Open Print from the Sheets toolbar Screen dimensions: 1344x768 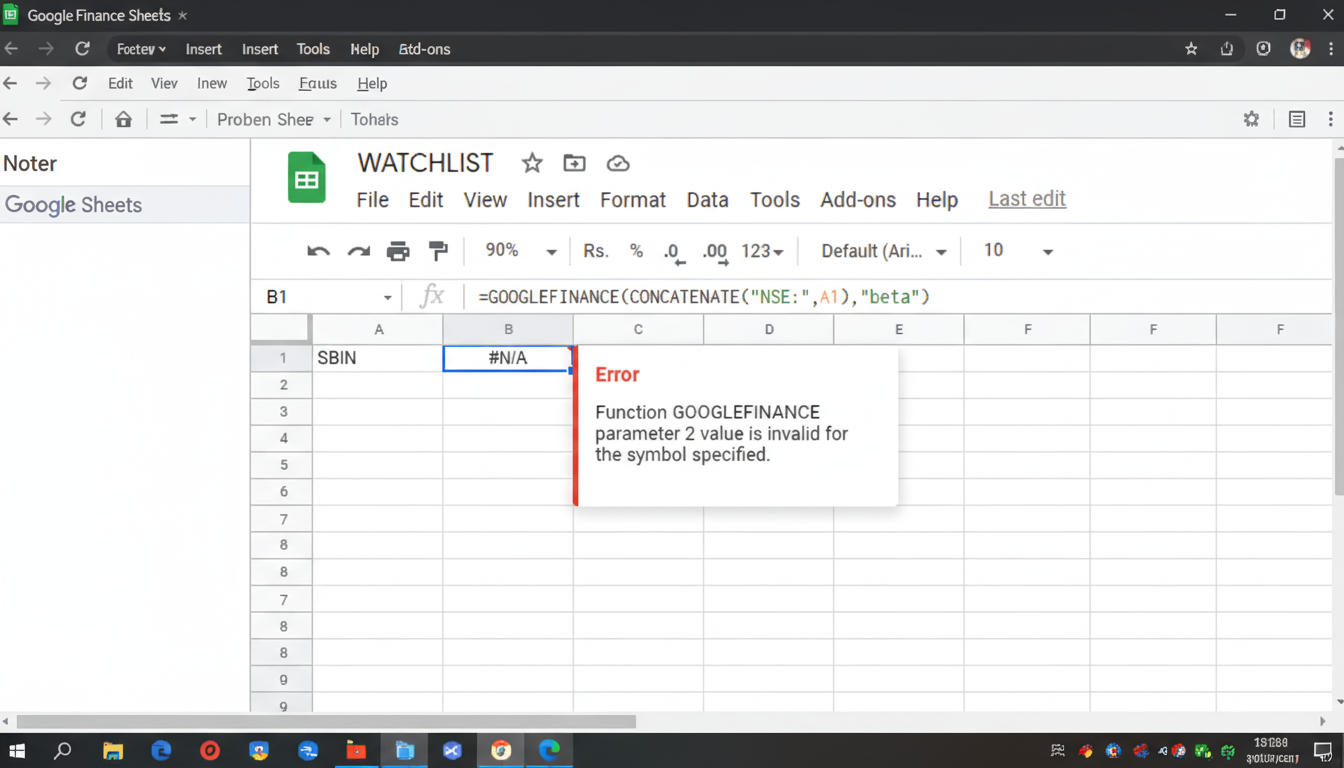[x=398, y=251]
